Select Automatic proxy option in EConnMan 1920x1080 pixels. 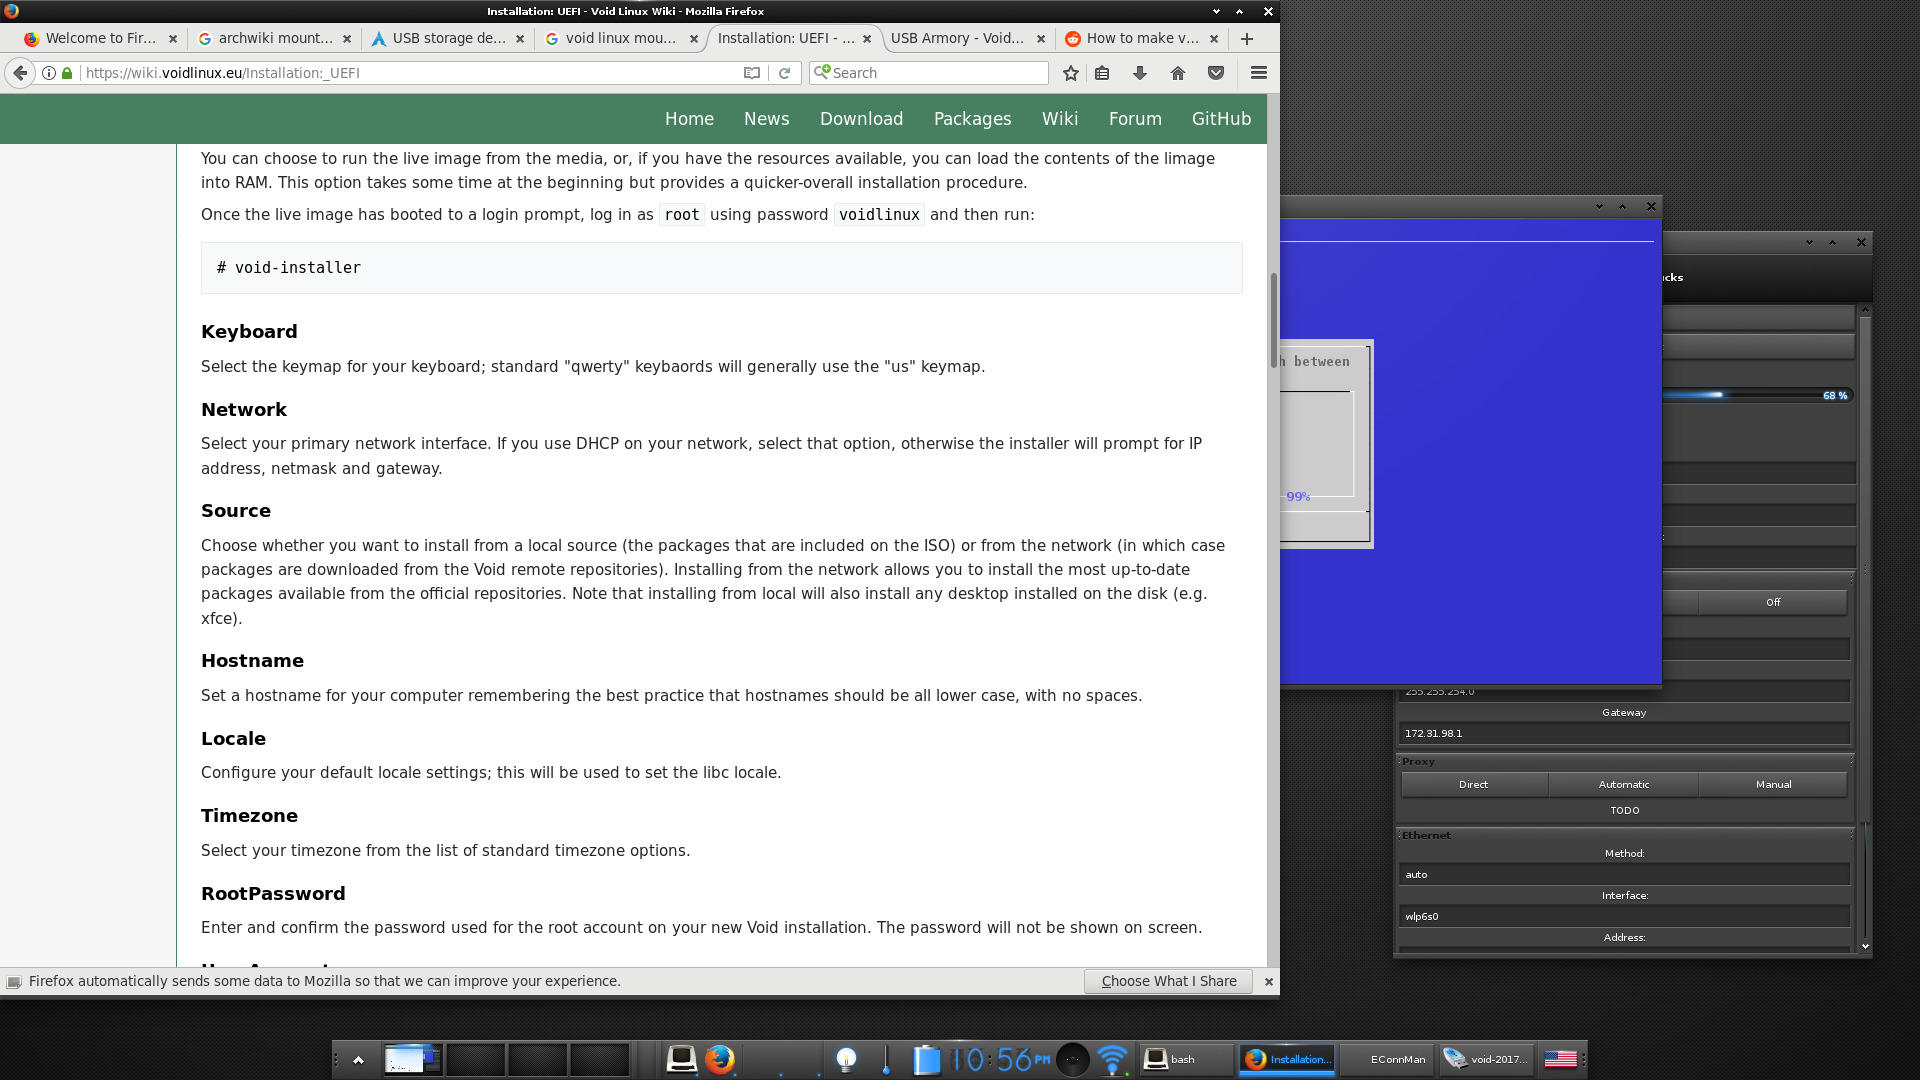coord(1623,785)
